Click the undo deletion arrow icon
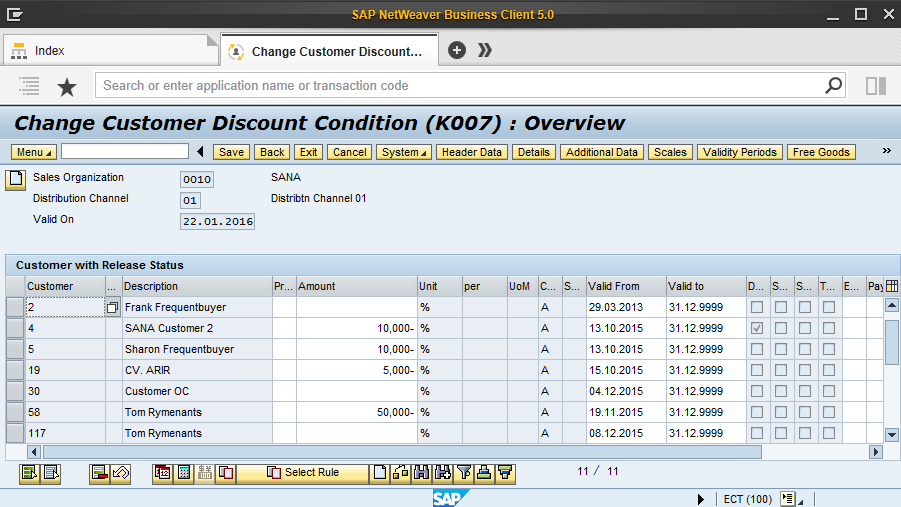The height and width of the screenshot is (507, 901). coord(121,473)
